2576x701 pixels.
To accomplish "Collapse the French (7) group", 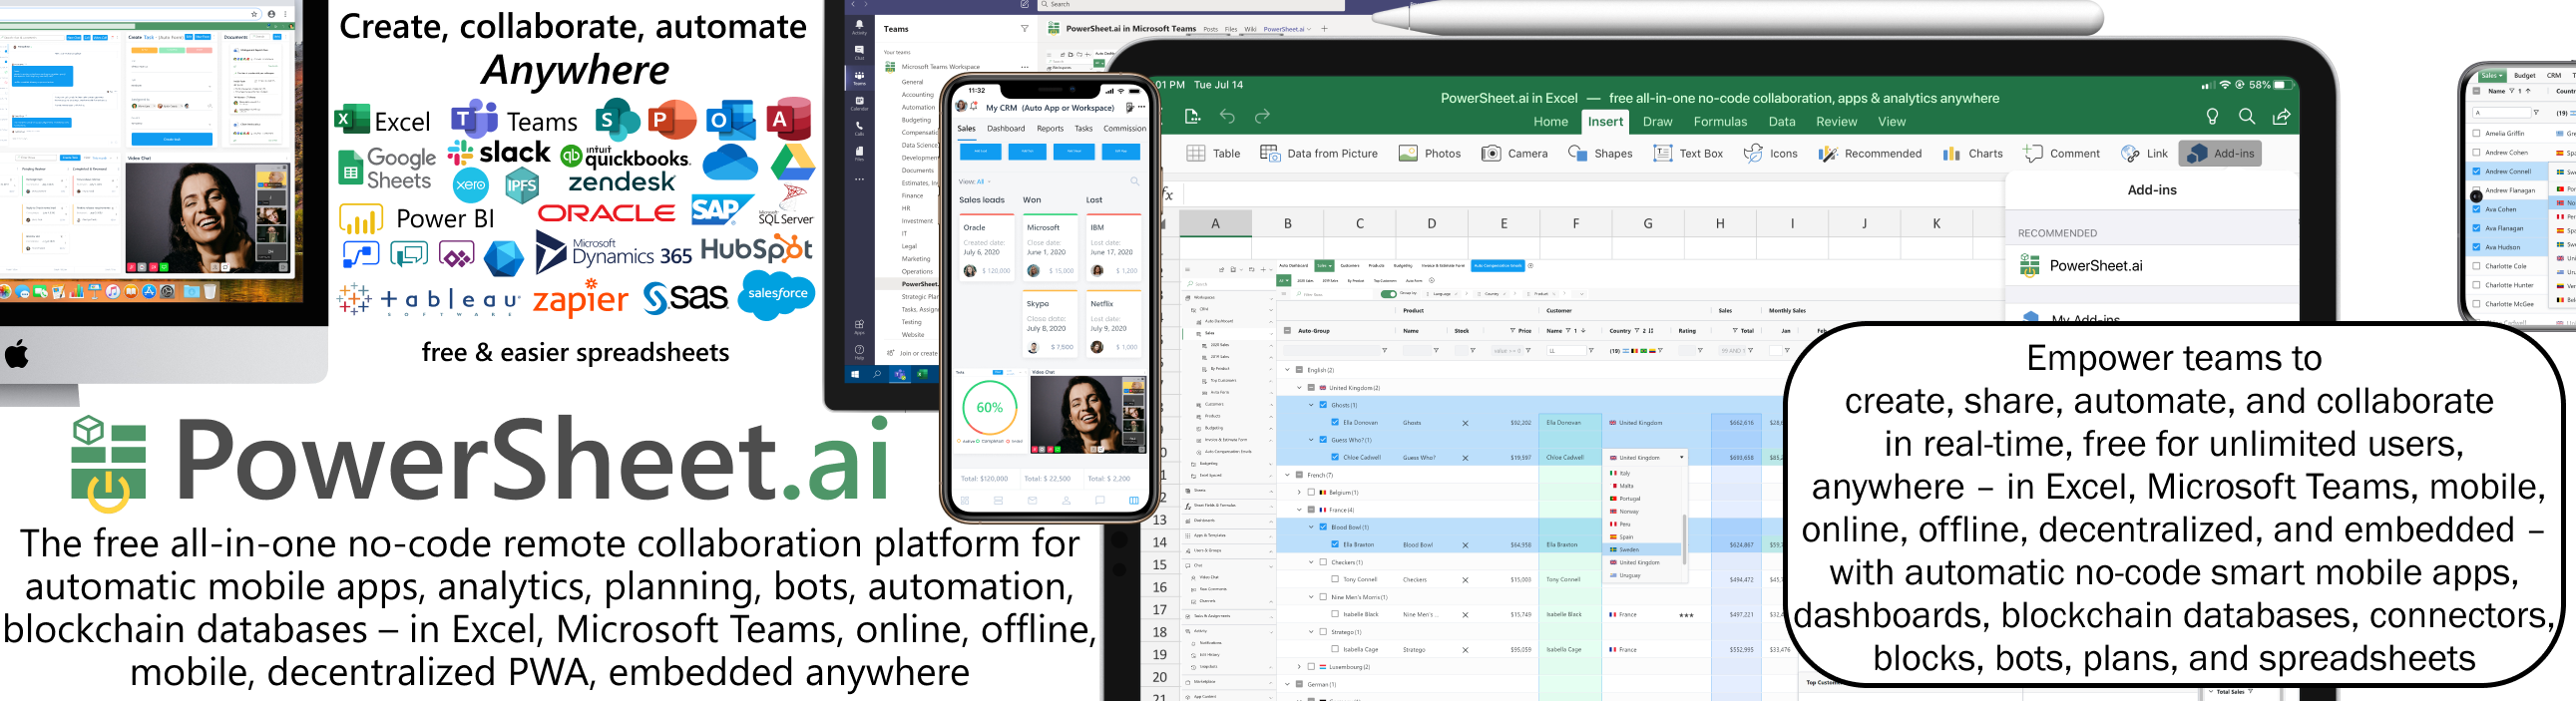I will (1287, 475).
